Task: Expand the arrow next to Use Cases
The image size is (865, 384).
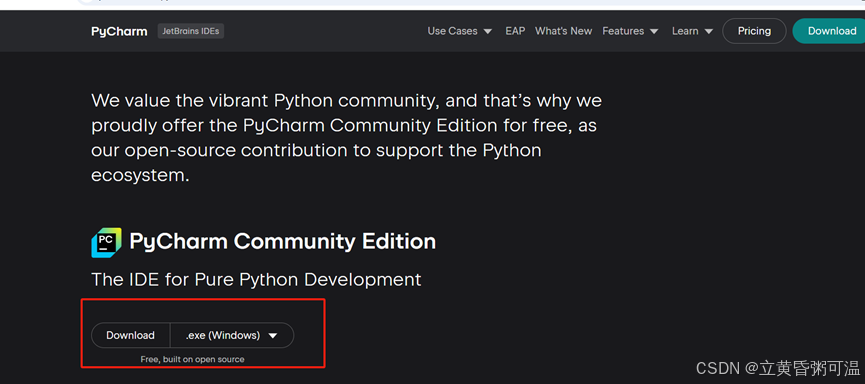Action: [x=488, y=31]
